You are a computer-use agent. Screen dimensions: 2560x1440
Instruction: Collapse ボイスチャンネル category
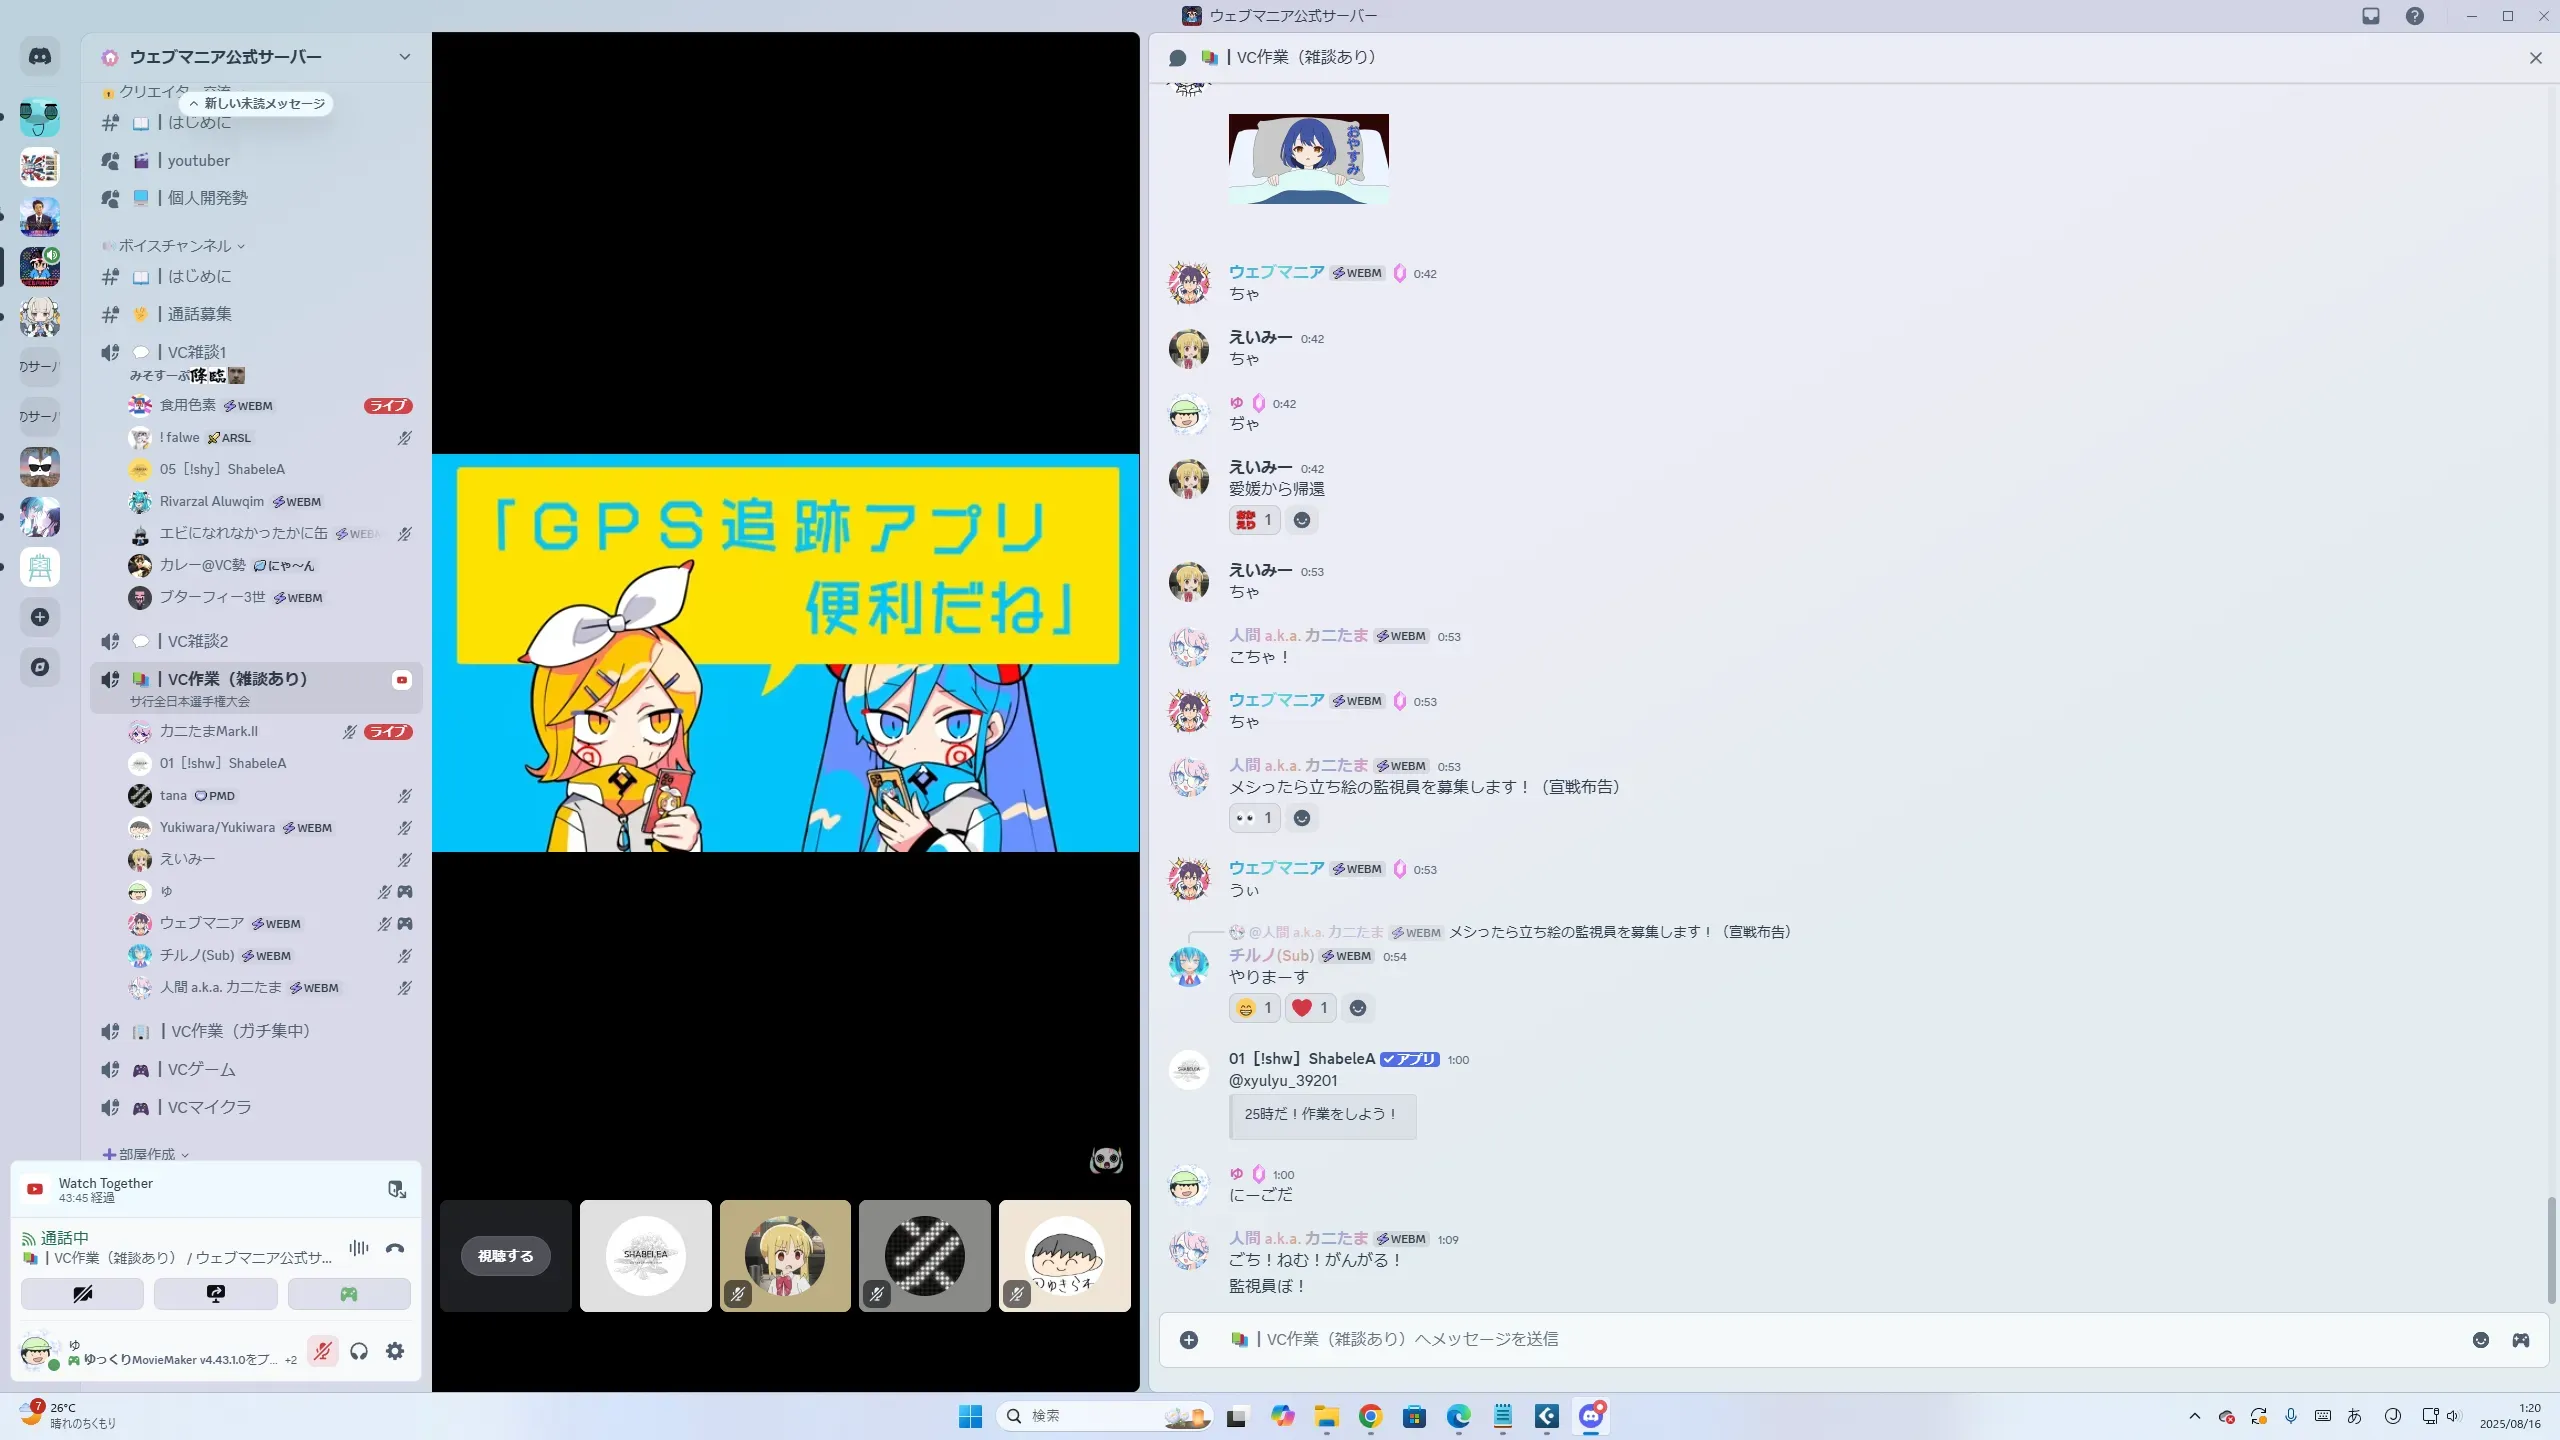[x=176, y=246]
